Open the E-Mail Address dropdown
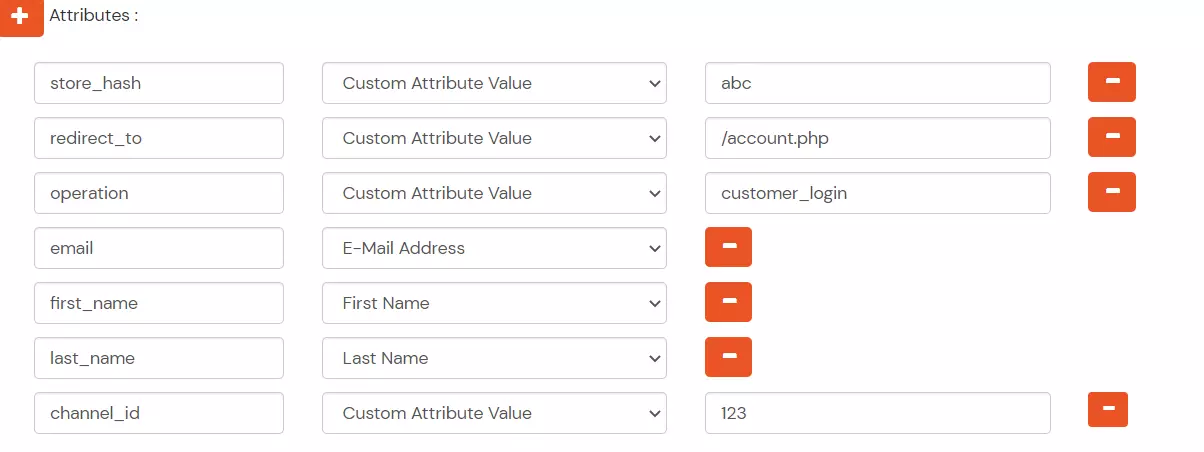Image resolution: width=1204 pixels, height=452 pixels. tap(494, 248)
